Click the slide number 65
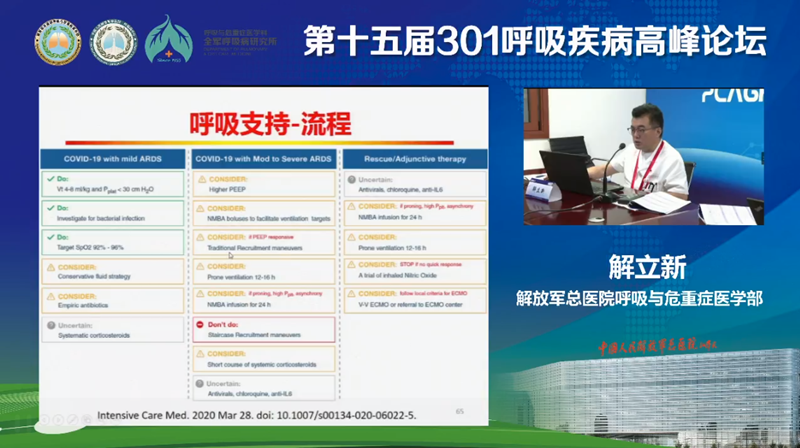800x448 pixels. (460, 411)
